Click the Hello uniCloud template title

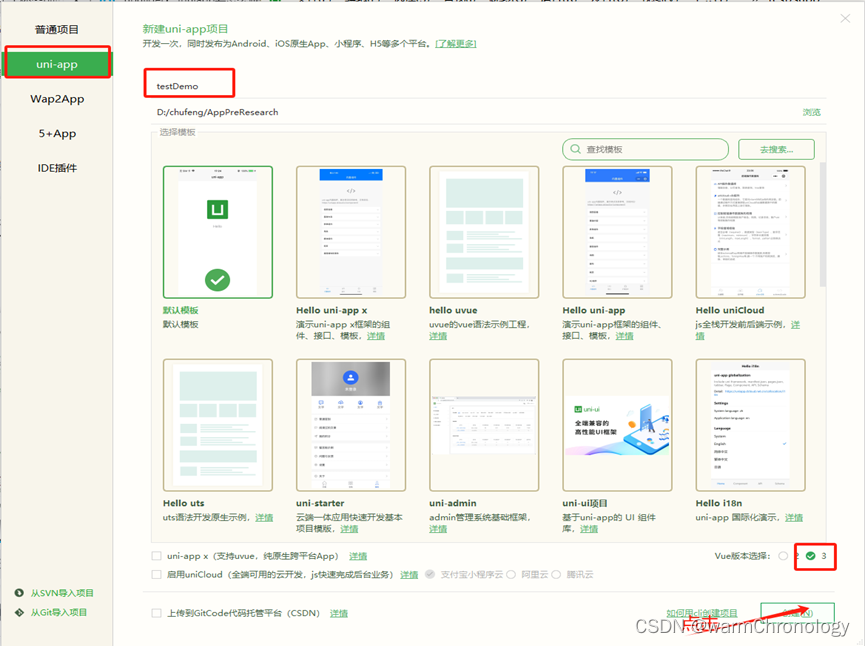(x=730, y=310)
